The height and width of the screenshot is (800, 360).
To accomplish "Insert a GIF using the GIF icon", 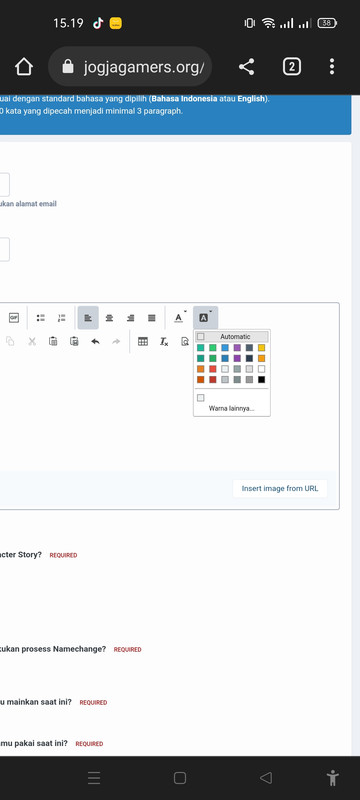I will [14, 318].
